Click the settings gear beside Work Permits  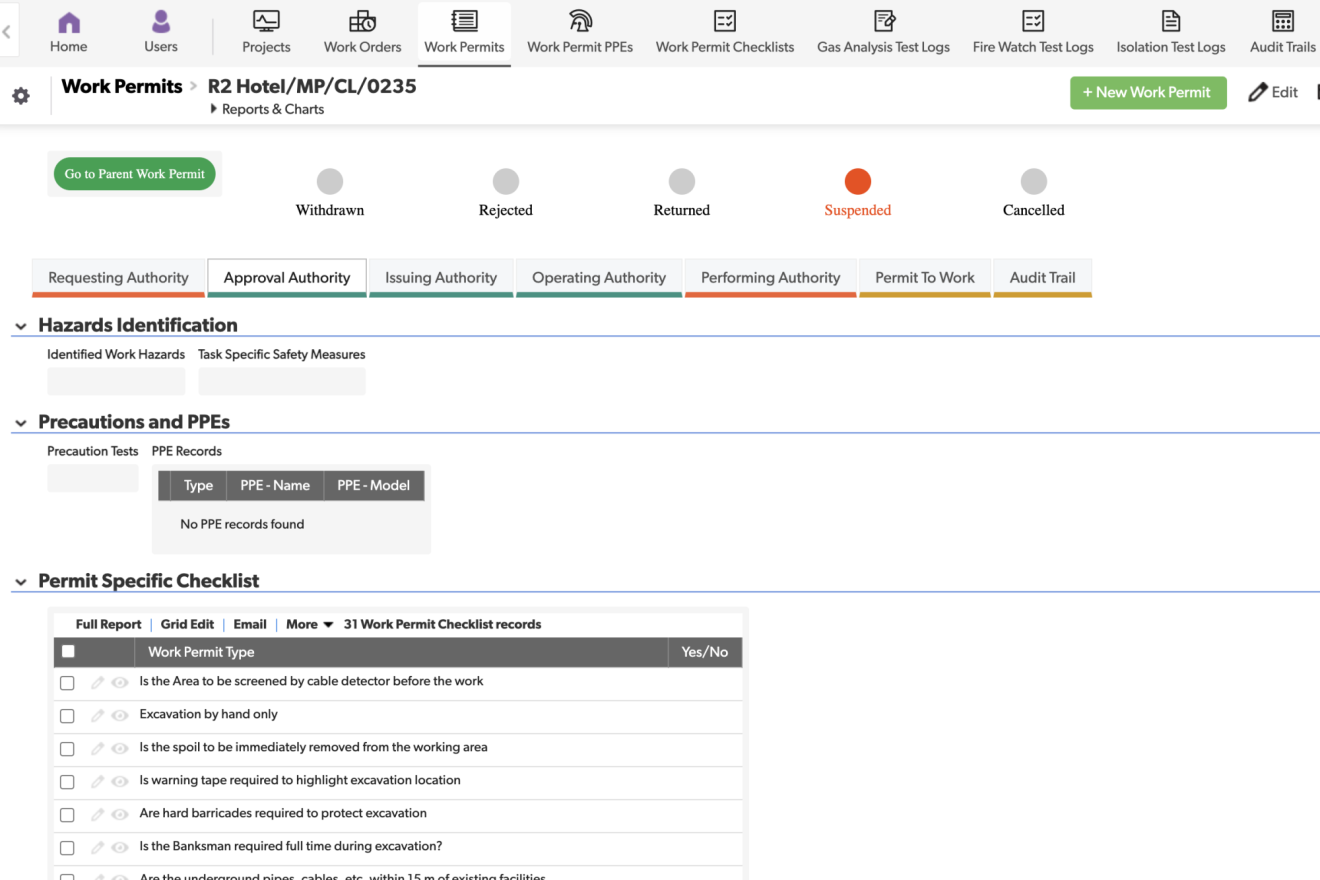tap(20, 96)
